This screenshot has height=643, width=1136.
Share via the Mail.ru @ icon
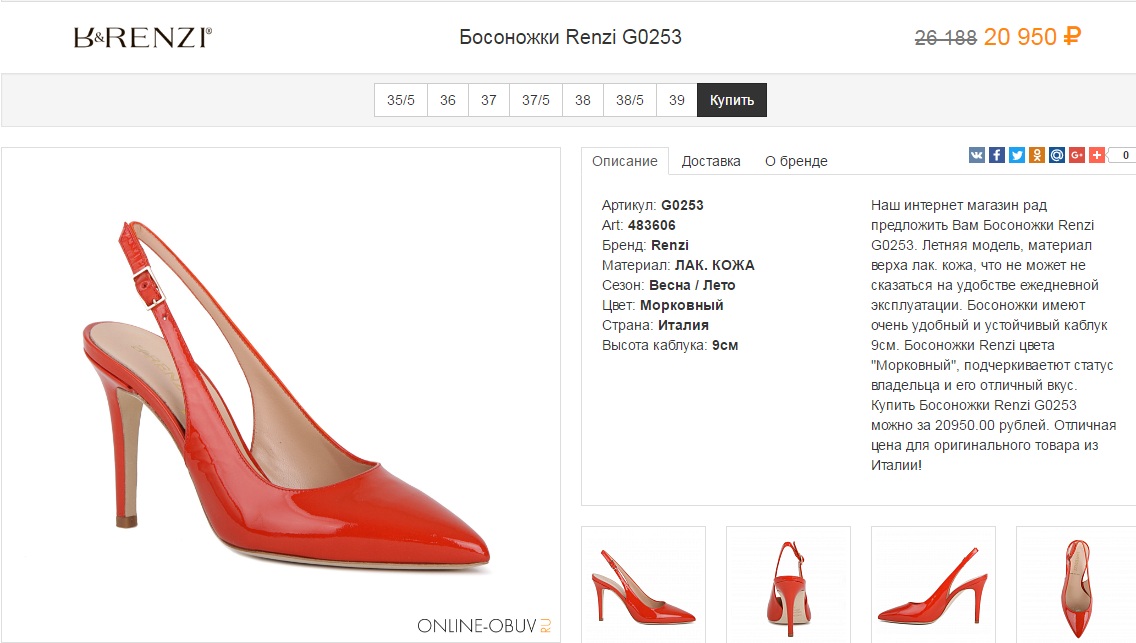point(1057,155)
